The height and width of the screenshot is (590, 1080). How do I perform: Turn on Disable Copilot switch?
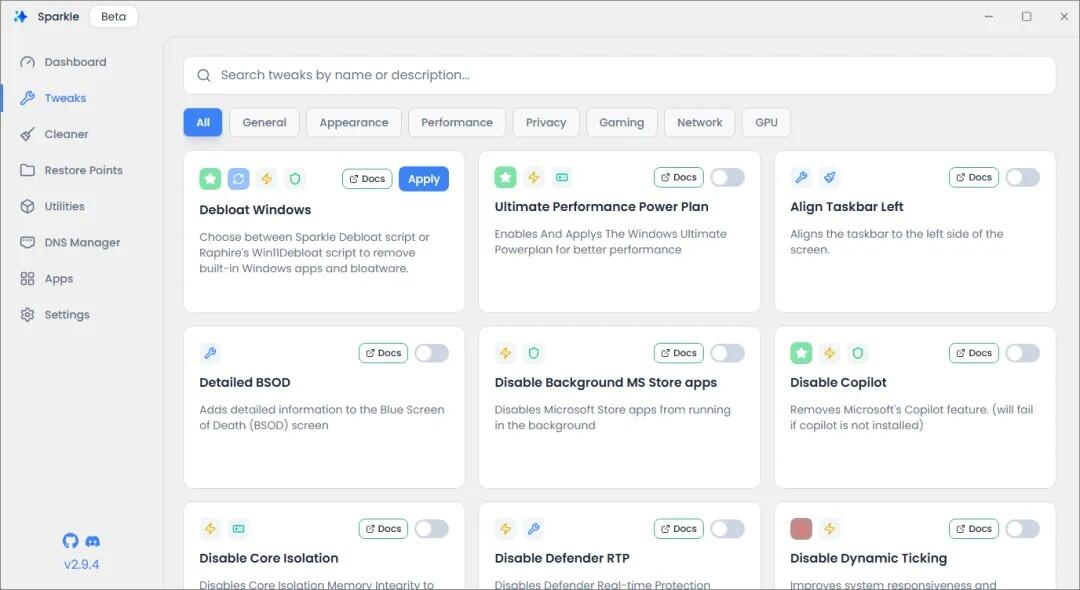pyautogui.click(x=1023, y=353)
